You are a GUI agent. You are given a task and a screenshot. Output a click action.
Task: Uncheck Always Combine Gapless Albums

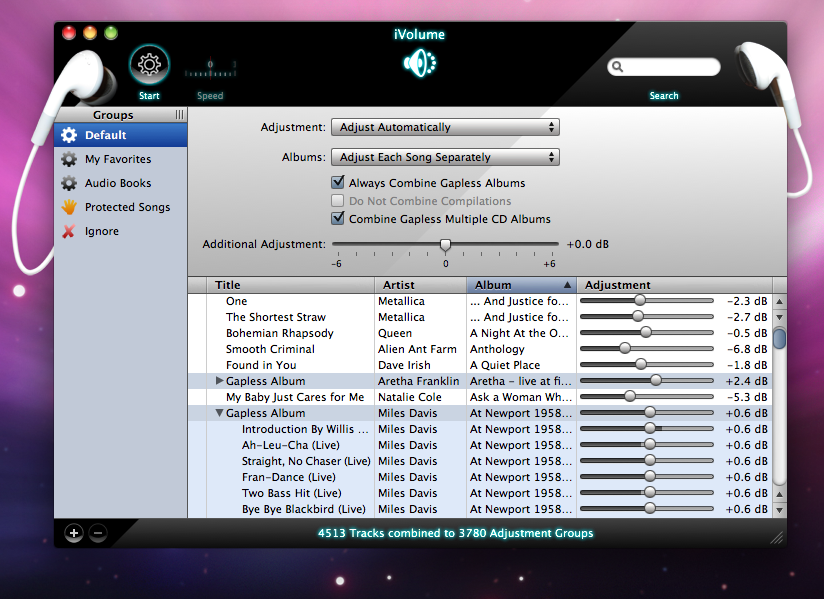click(x=338, y=183)
